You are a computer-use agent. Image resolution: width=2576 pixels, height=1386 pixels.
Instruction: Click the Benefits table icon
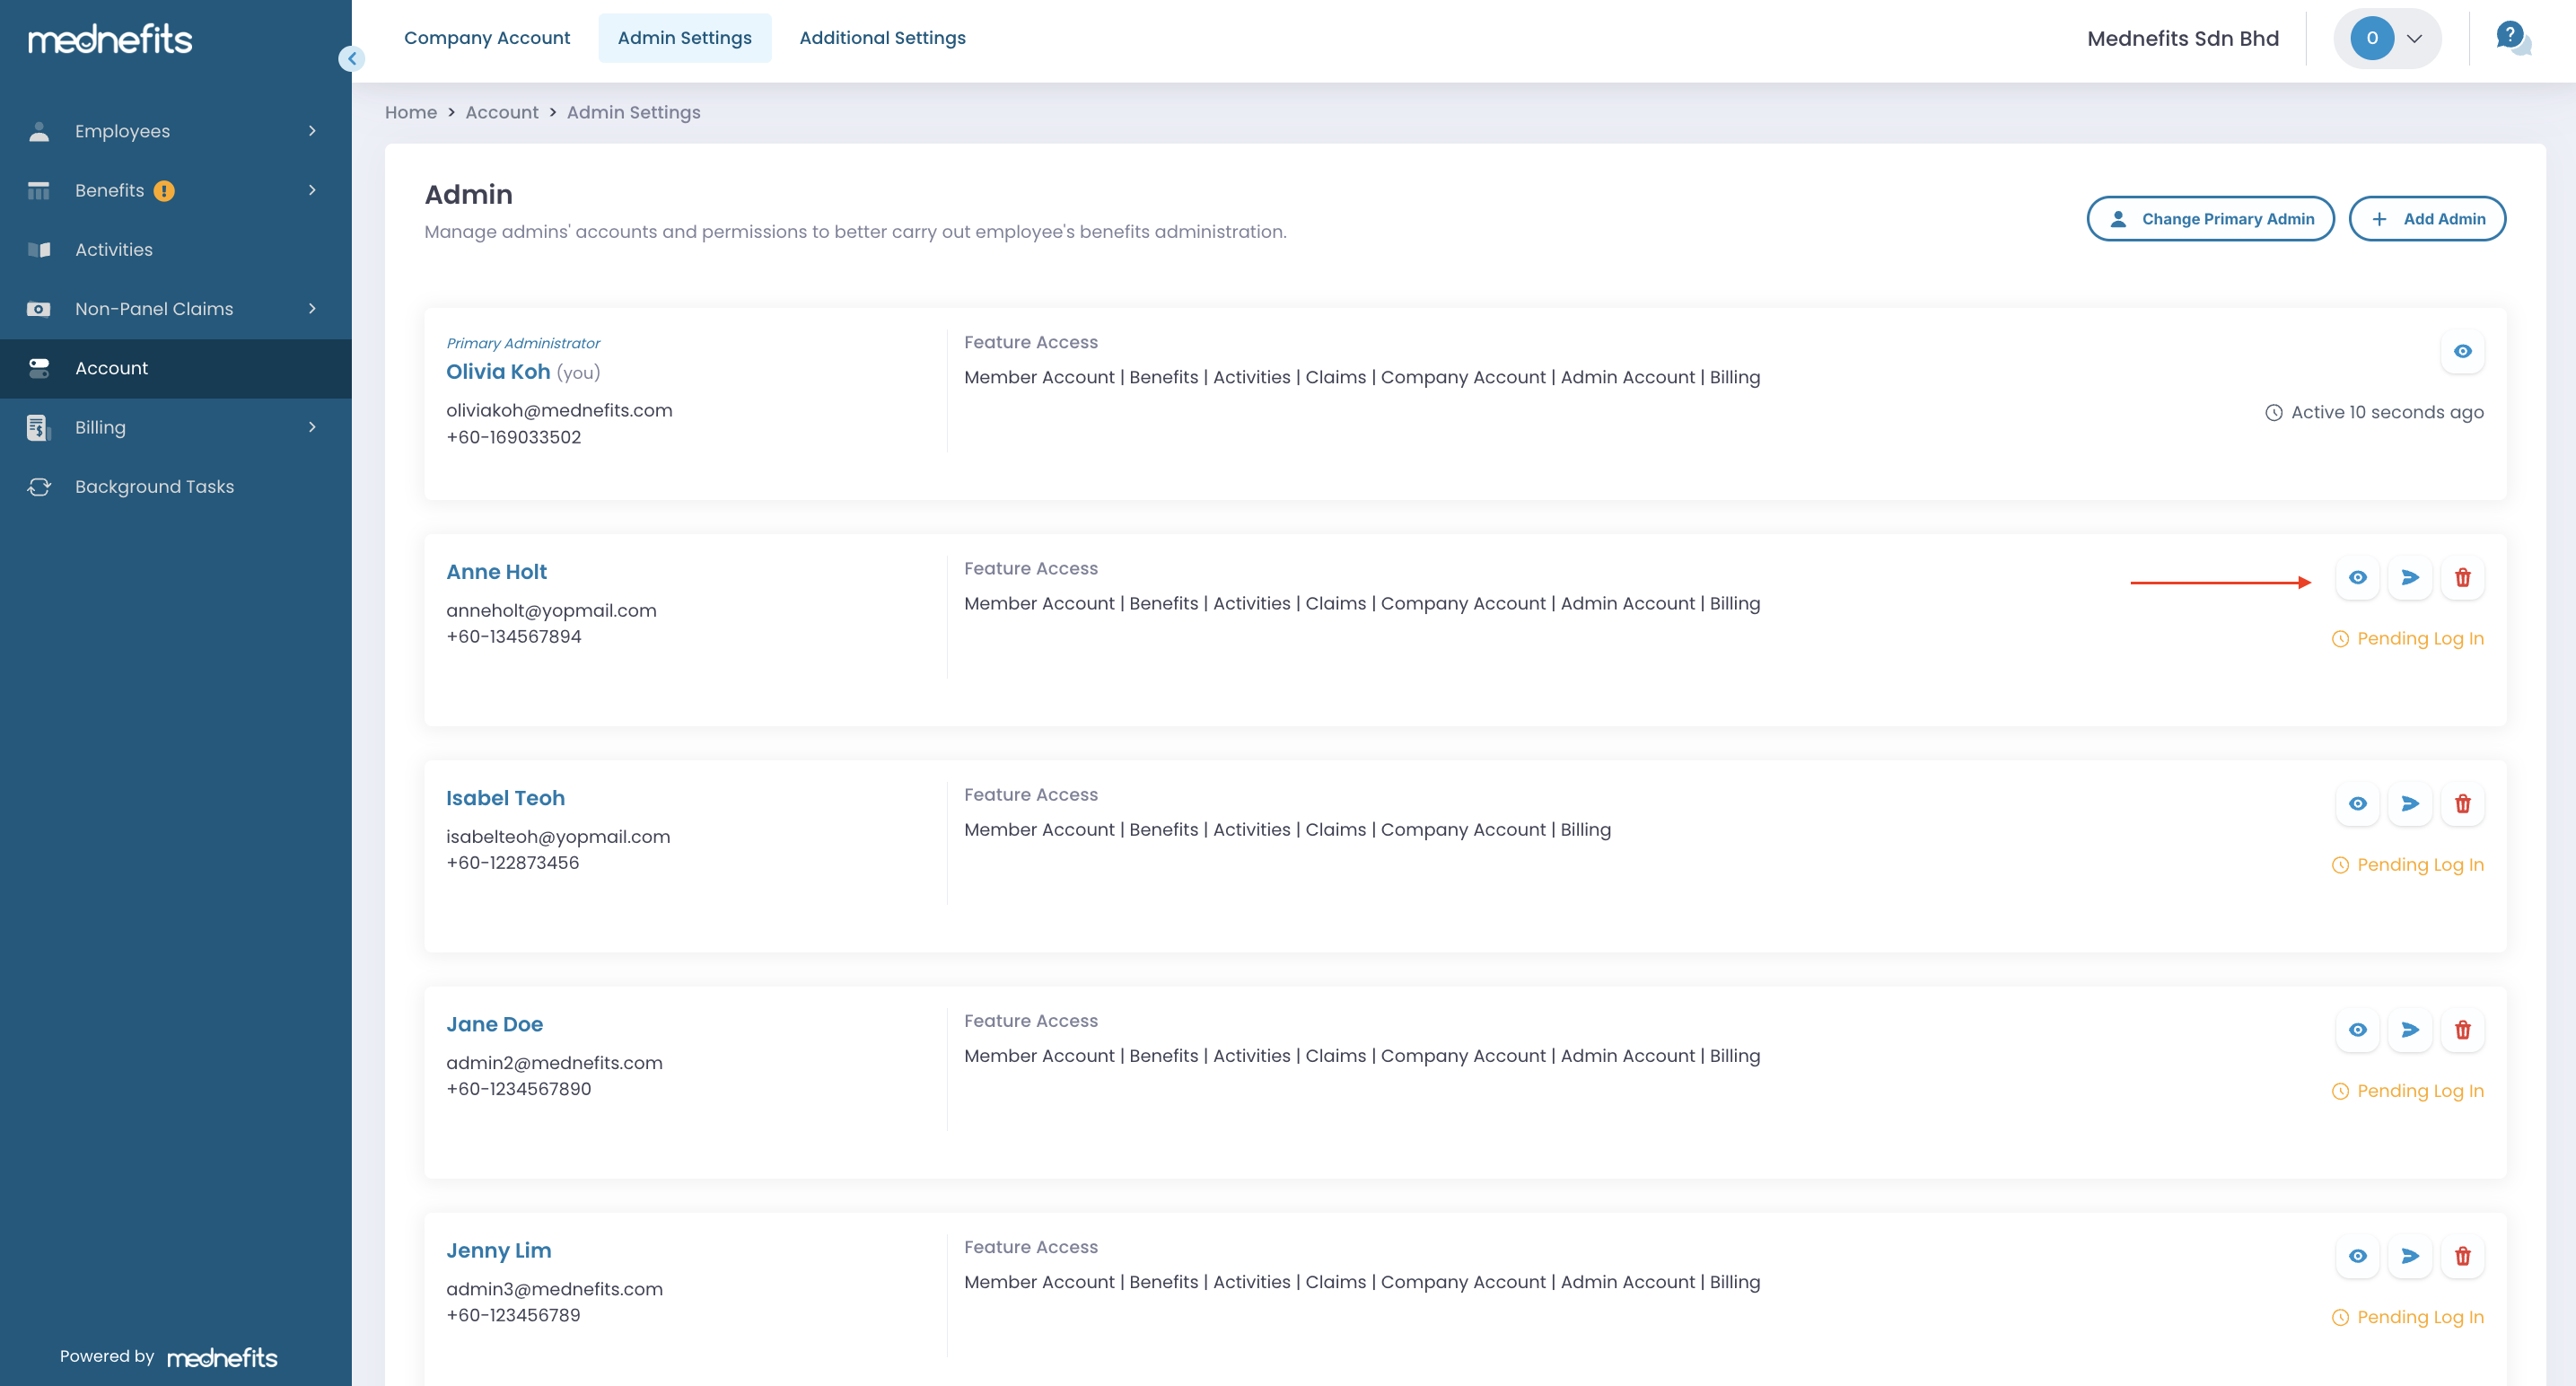[39, 190]
